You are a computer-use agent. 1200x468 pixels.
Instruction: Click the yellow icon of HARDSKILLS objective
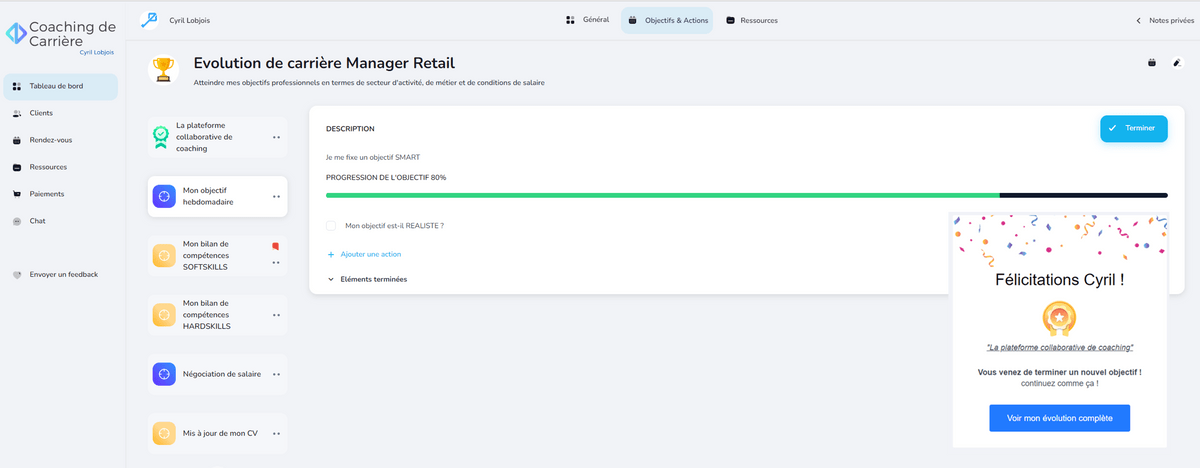(x=164, y=315)
